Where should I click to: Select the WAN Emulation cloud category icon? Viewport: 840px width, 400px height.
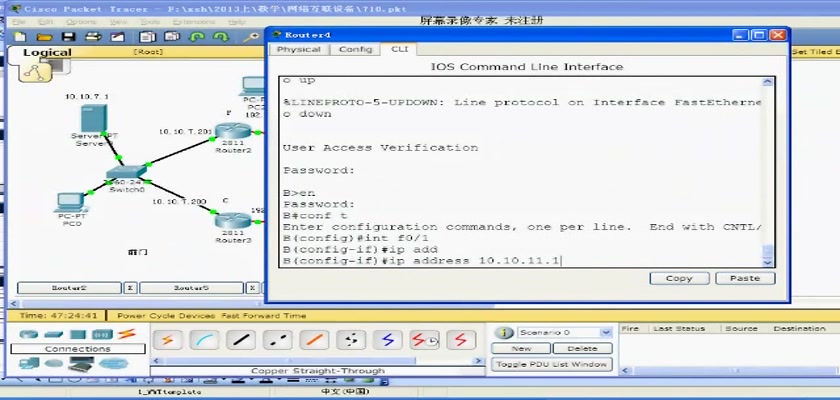54,364
